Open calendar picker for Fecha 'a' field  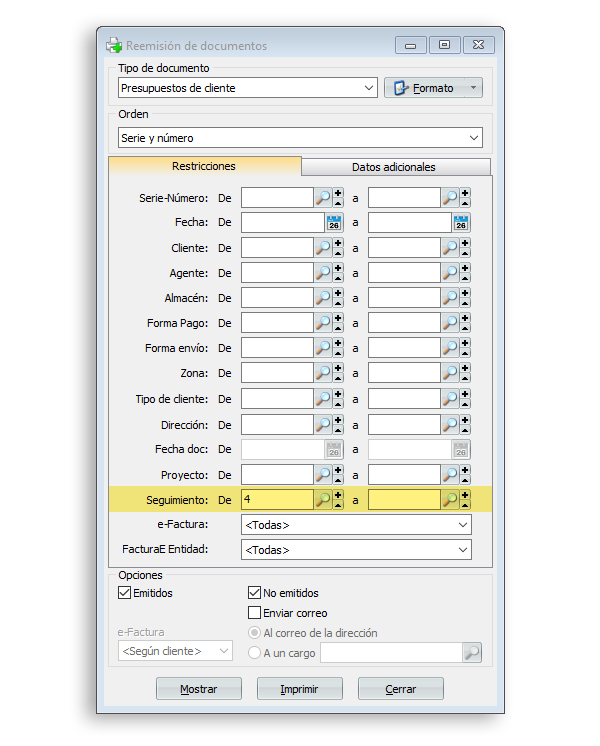click(461, 223)
